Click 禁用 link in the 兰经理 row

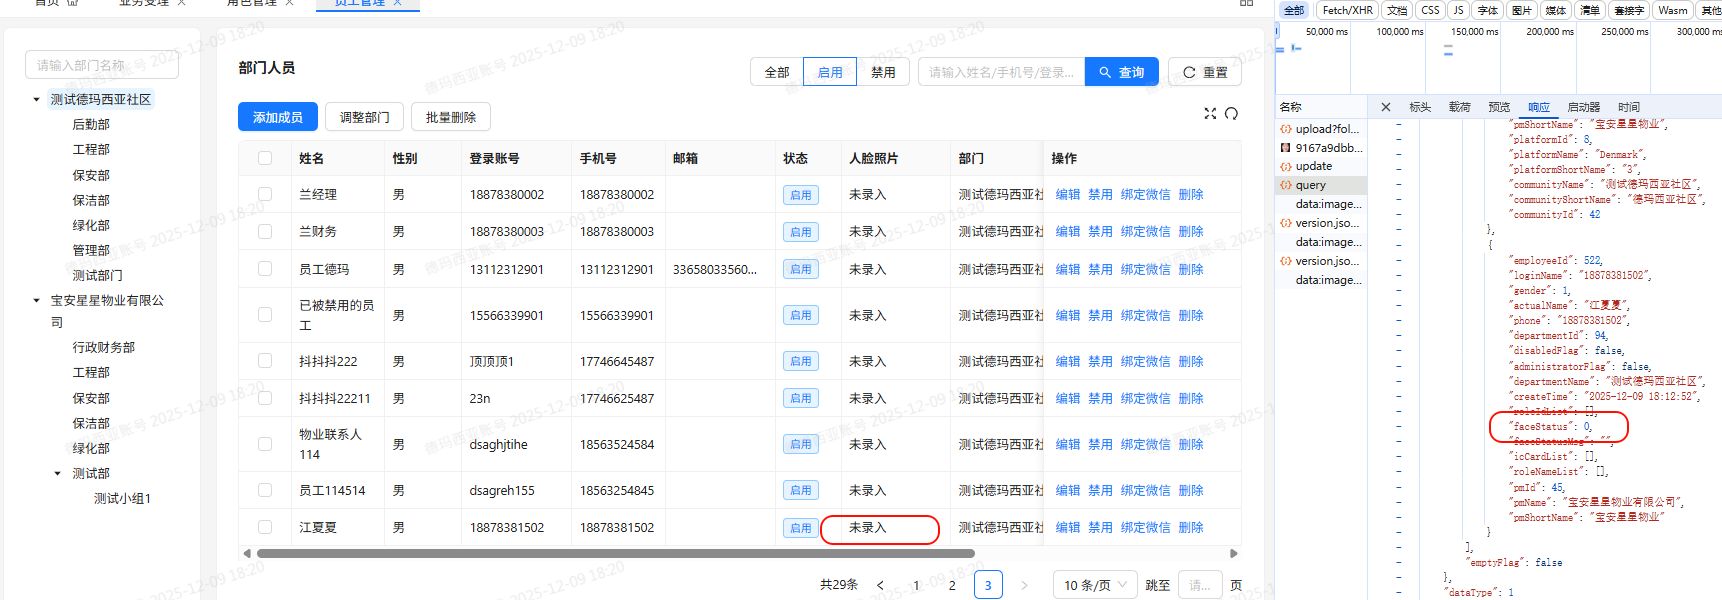coord(1100,194)
